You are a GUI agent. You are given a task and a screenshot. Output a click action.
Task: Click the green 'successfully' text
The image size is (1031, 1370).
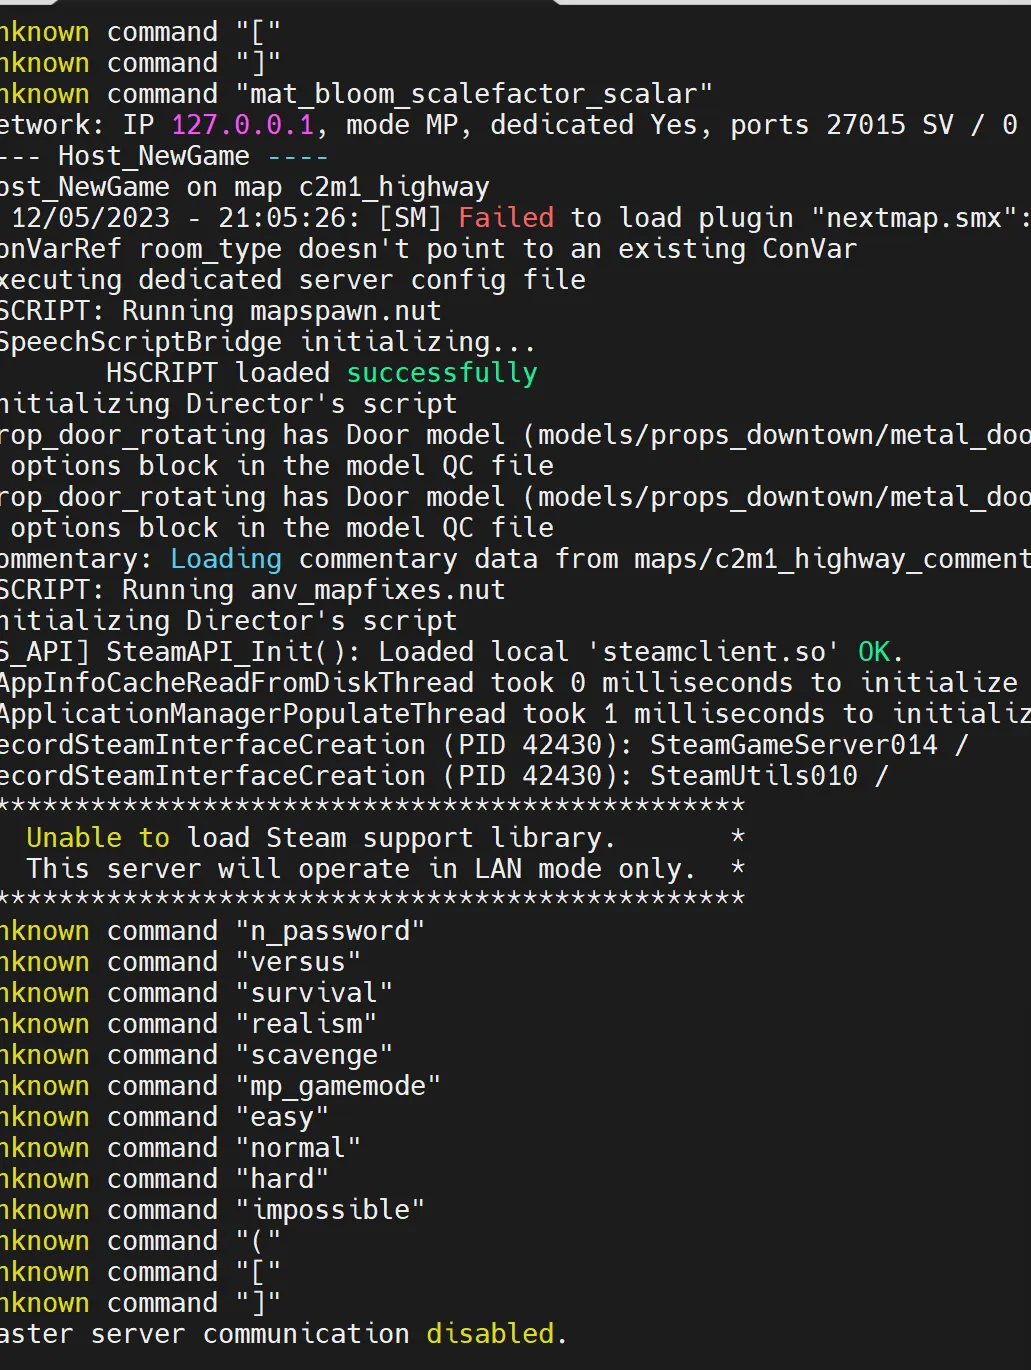coord(442,373)
